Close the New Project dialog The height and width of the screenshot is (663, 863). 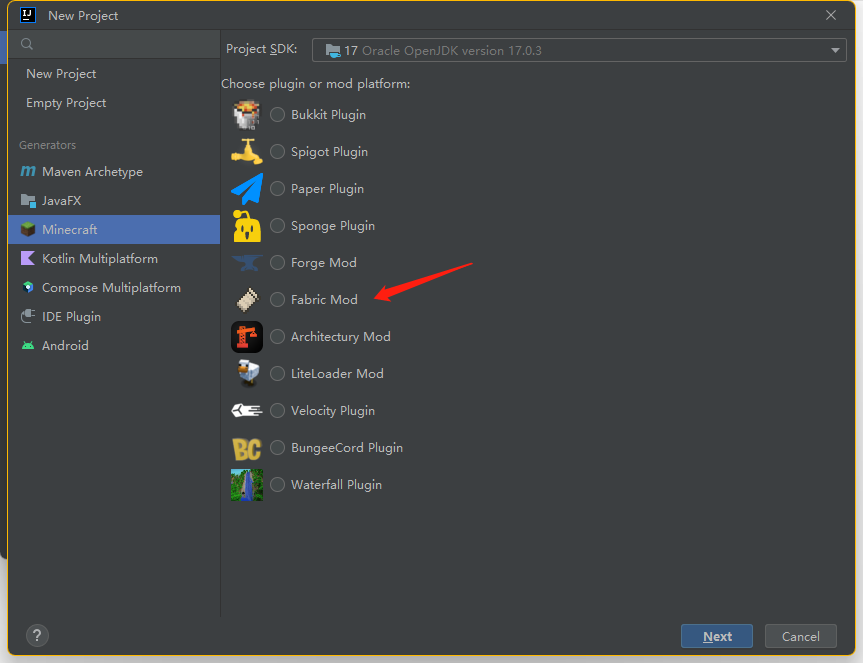coord(831,15)
